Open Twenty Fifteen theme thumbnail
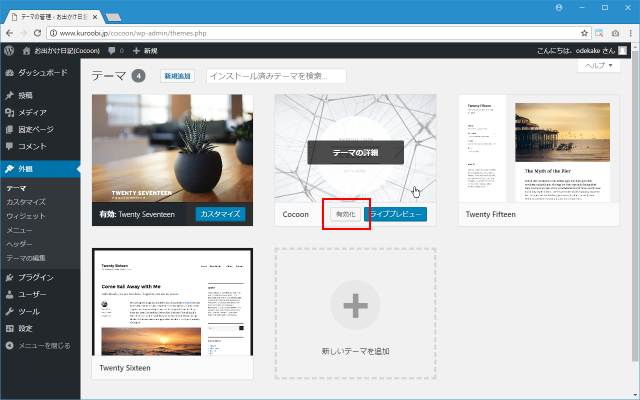The height and width of the screenshot is (400, 640). 539,148
